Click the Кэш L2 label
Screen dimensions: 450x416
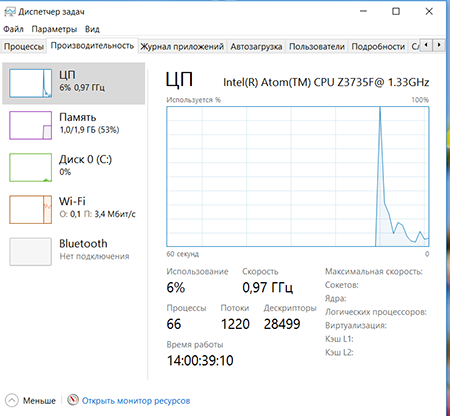[339, 352]
